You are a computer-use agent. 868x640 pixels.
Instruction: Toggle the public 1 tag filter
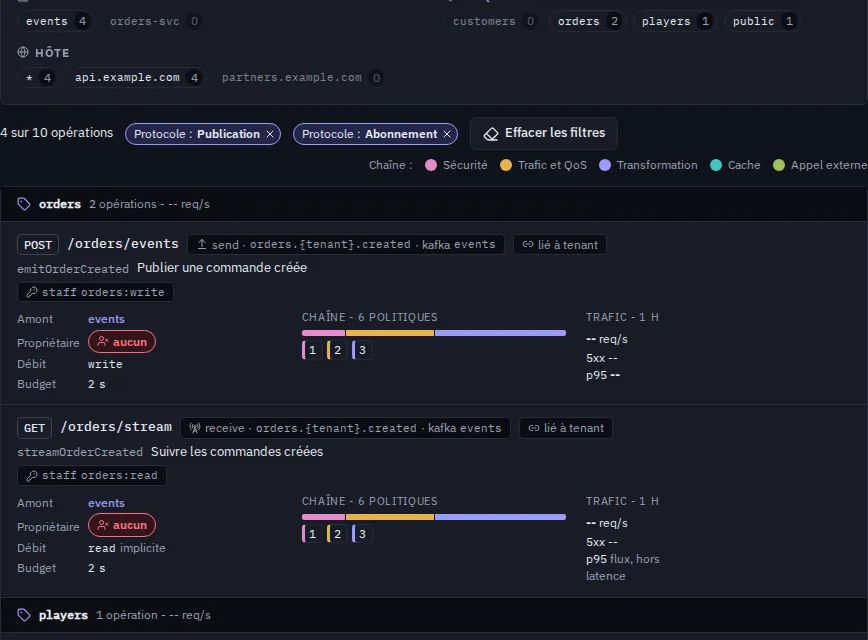click(762, 21)
